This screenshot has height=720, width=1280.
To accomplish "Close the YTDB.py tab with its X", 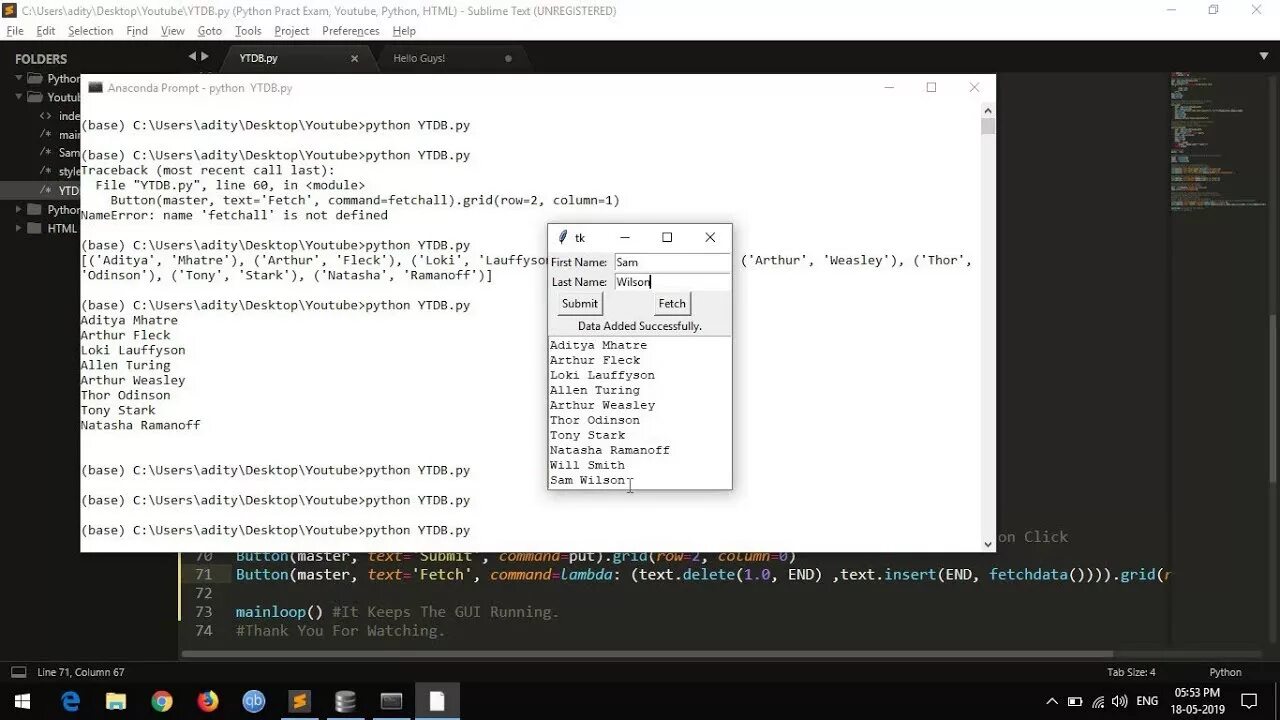I will click(354, 58).
